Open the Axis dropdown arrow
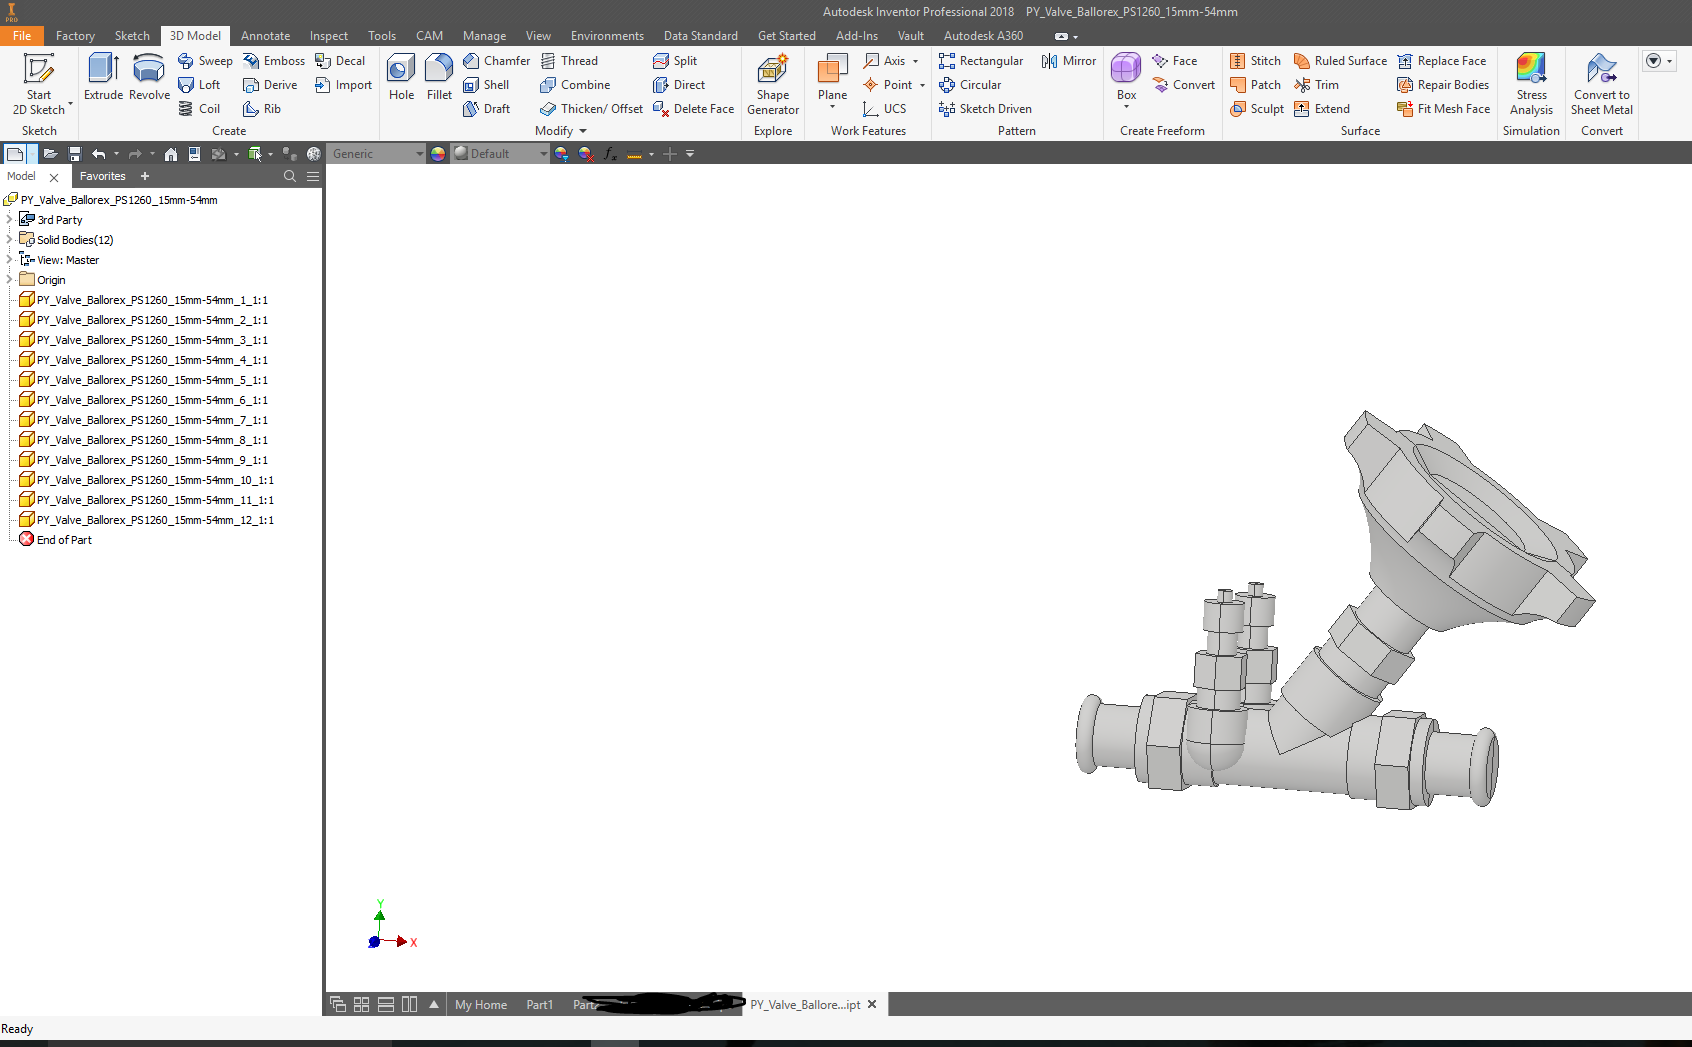Image resolution: width=1692 pixels, height=1047 pixels. pyautogui.click(x=915, y=61)
